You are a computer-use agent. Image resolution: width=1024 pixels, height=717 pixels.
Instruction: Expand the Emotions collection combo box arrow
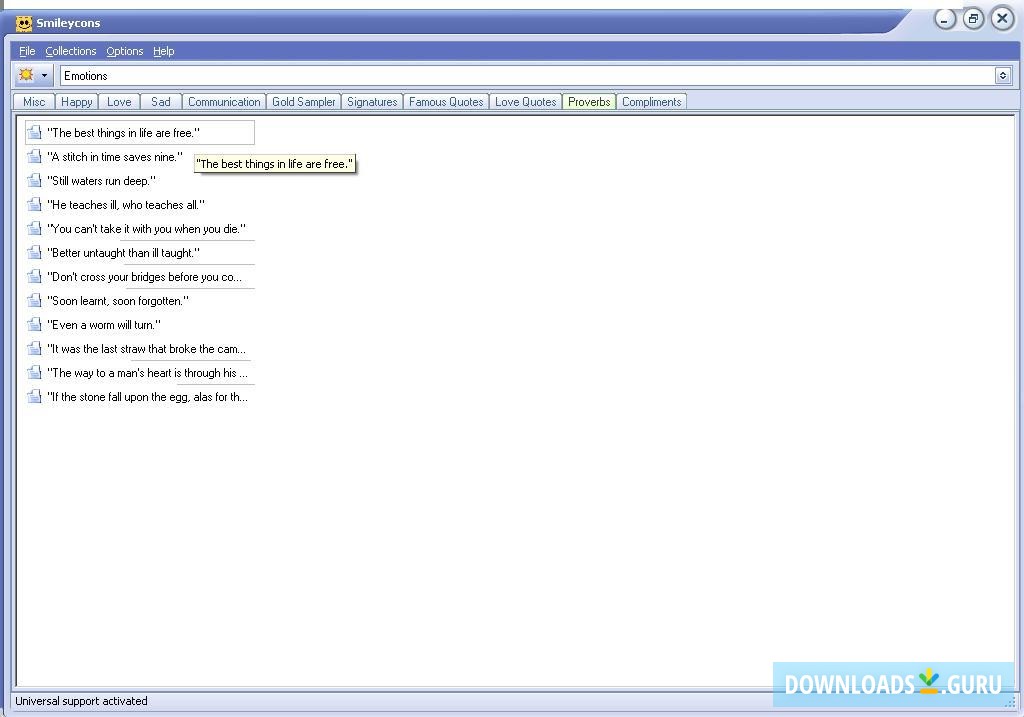(x=1003, y=76)
